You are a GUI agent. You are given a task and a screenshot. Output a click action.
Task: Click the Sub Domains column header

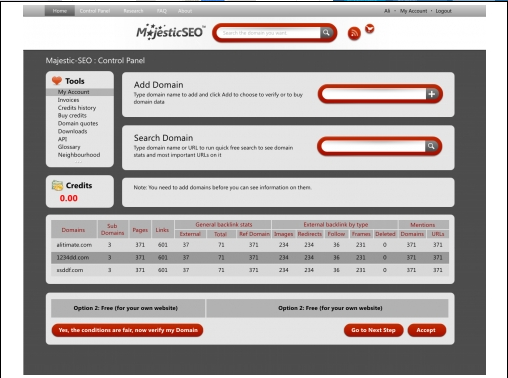112,229
